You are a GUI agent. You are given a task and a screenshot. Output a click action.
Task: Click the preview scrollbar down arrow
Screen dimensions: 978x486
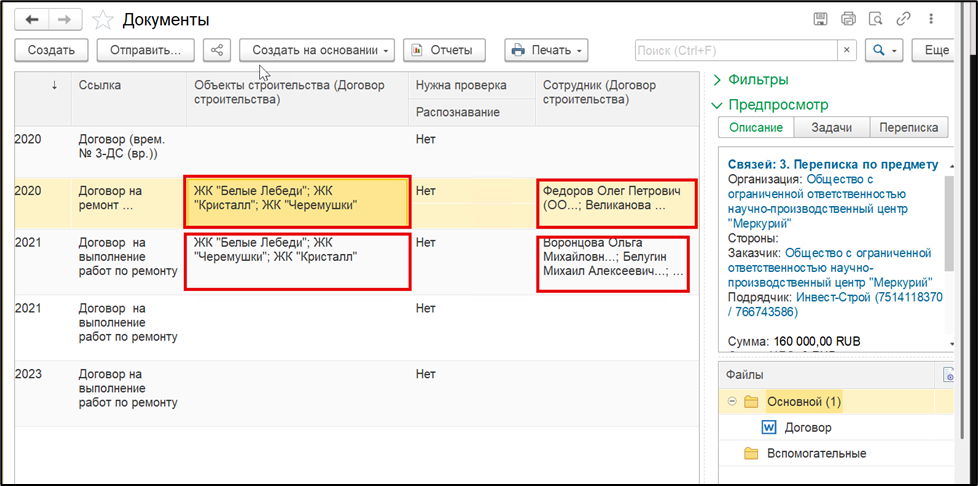click(x=952, y=344)
